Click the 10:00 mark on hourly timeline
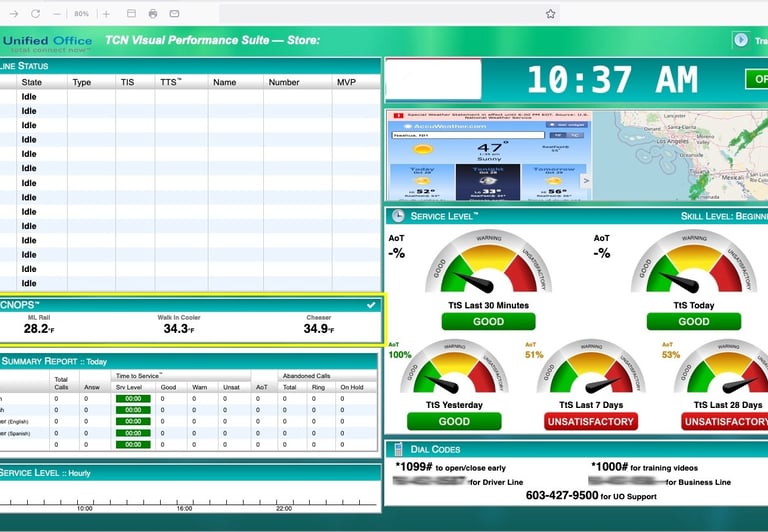Viewport: 768px width, 532px height. [84, 508]
